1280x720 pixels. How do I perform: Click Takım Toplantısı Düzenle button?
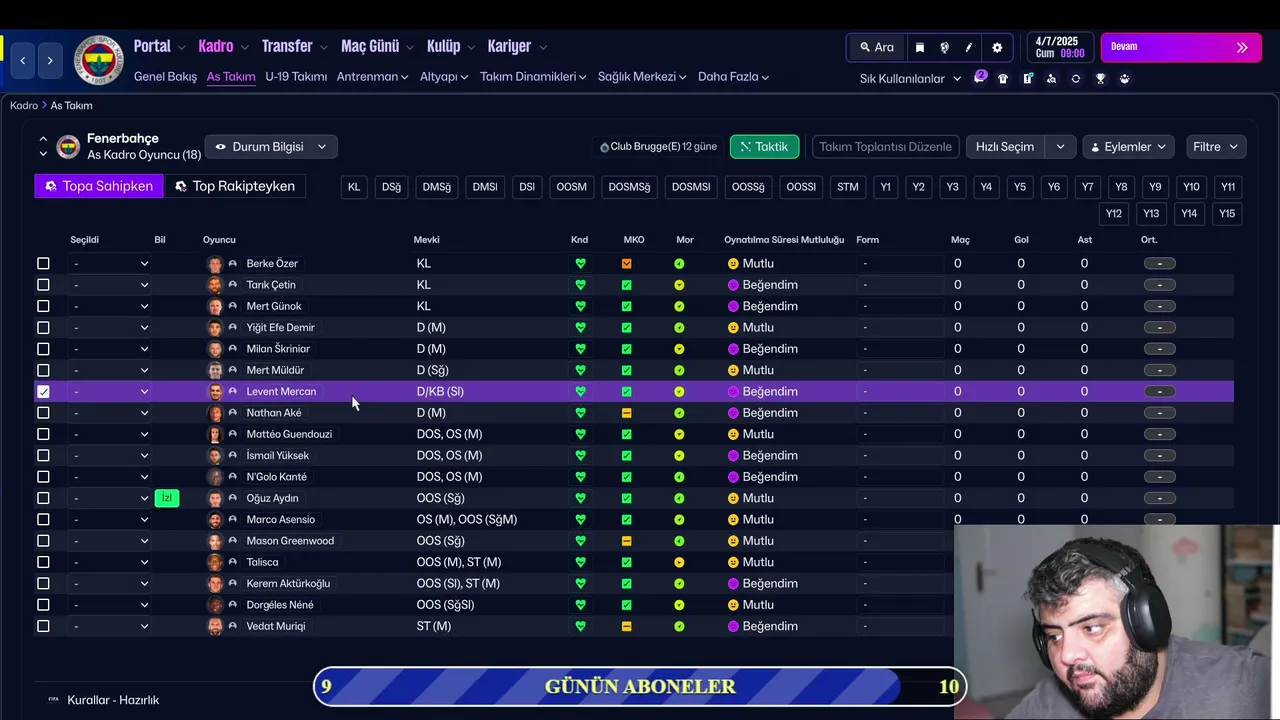[x=885, y=147]
